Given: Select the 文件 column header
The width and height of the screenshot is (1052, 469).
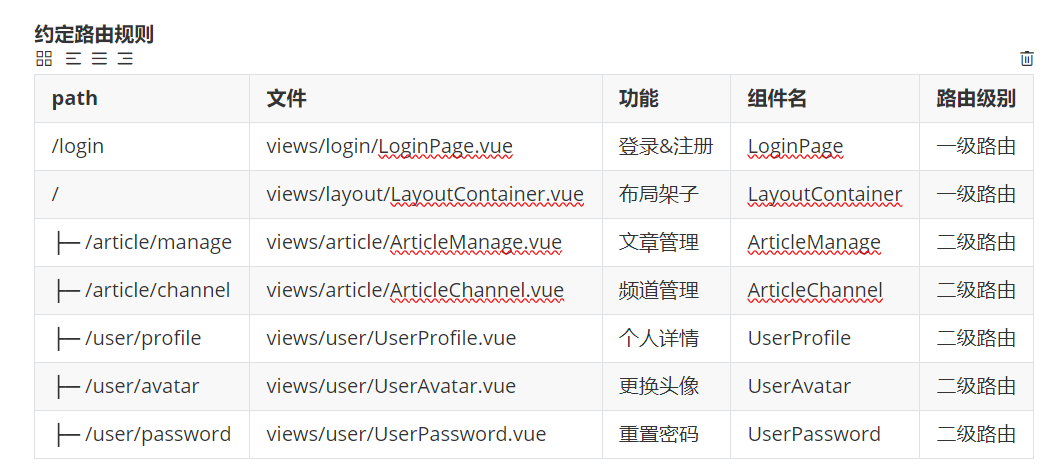Looking at the screenshot, I should (x=426, y=99).
